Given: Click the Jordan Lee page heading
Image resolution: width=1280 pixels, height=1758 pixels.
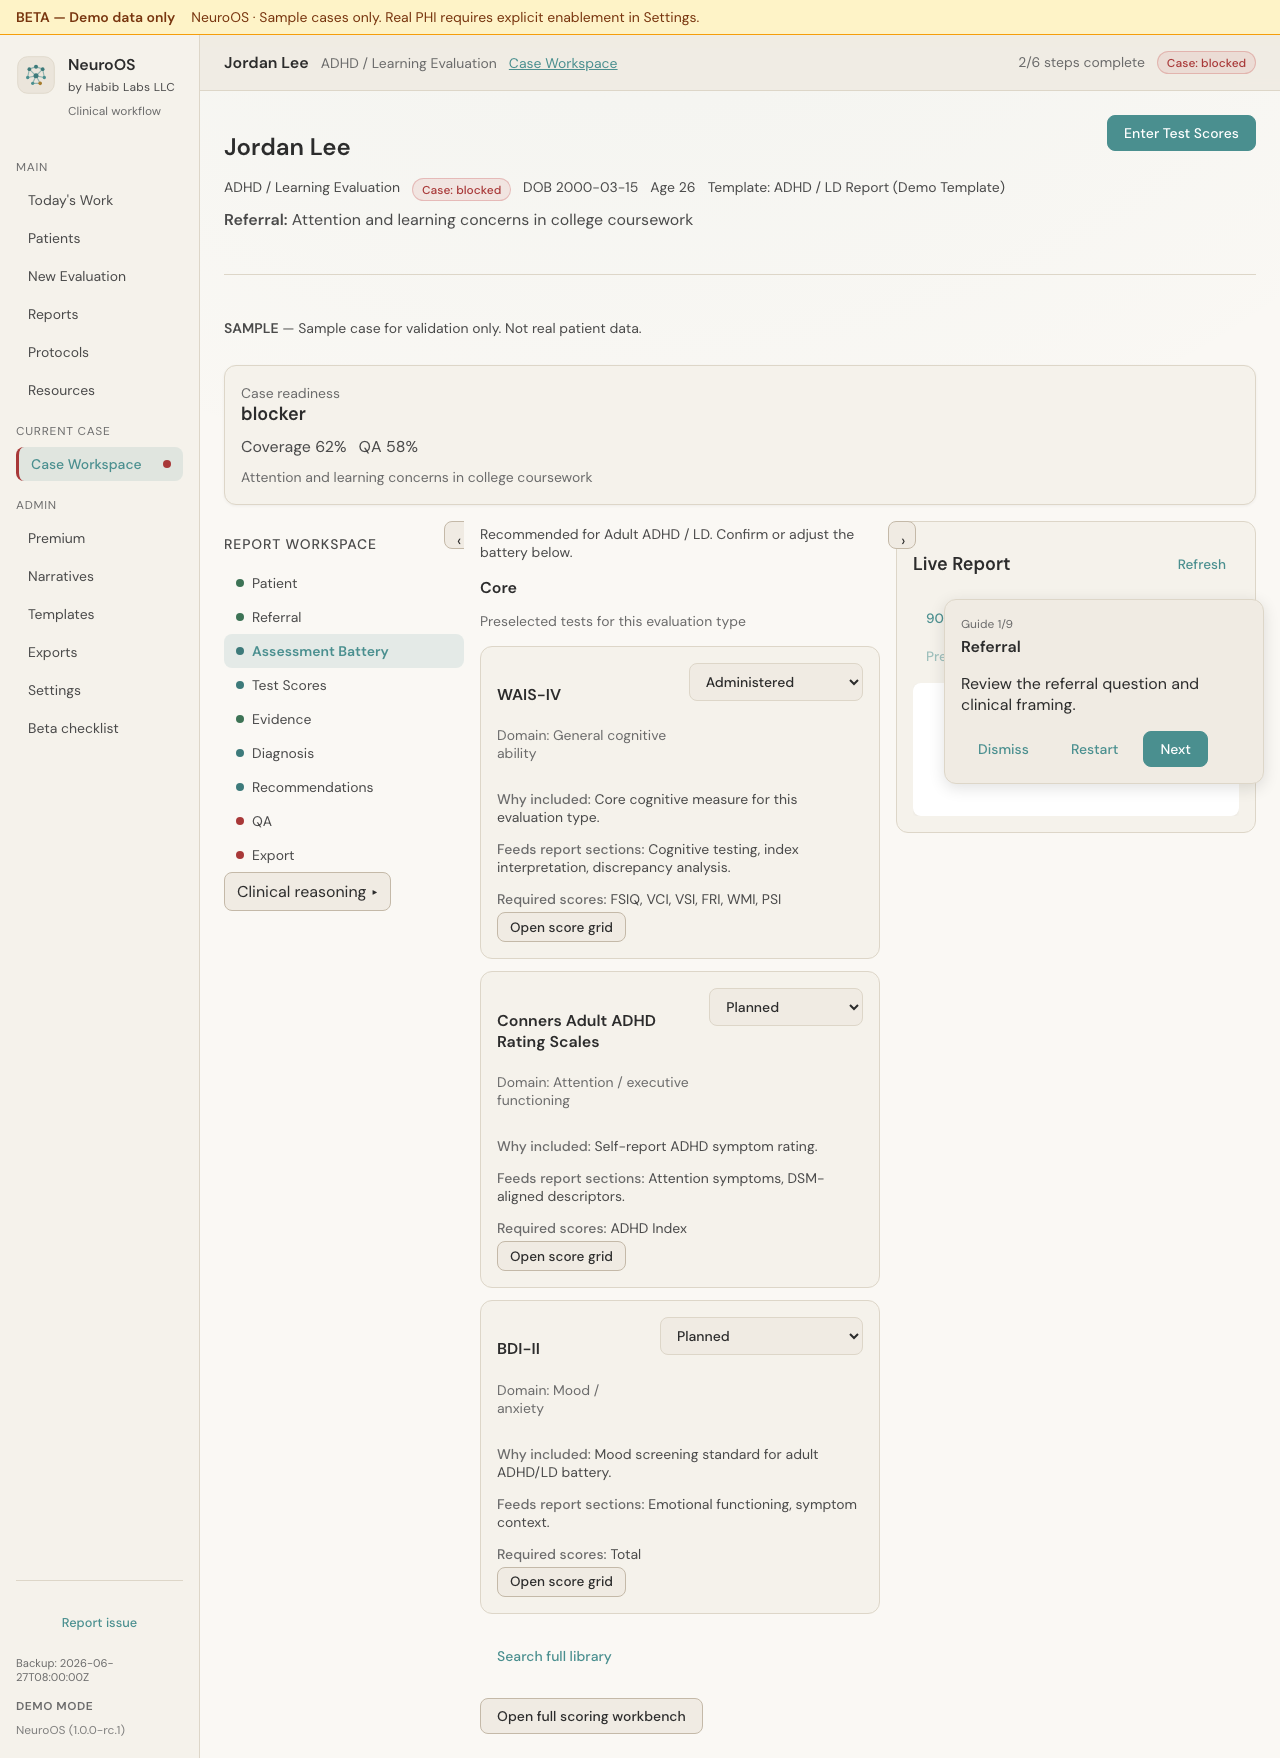Looking at the screenshot, I should 287,147.
